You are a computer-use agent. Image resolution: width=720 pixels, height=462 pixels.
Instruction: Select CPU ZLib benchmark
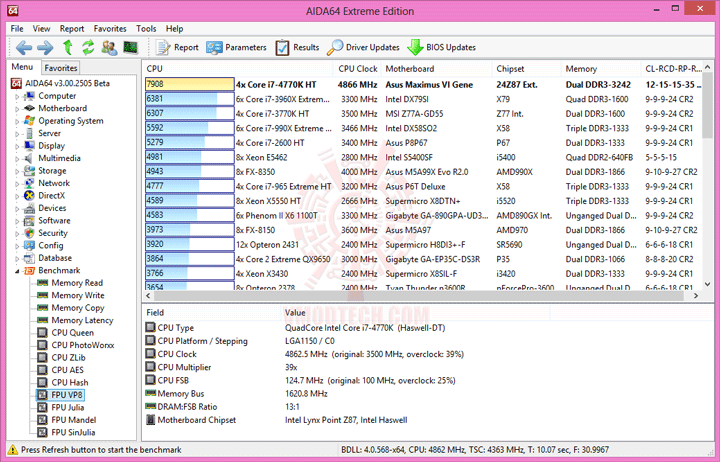pyautogui.click(x=68, y=357)
